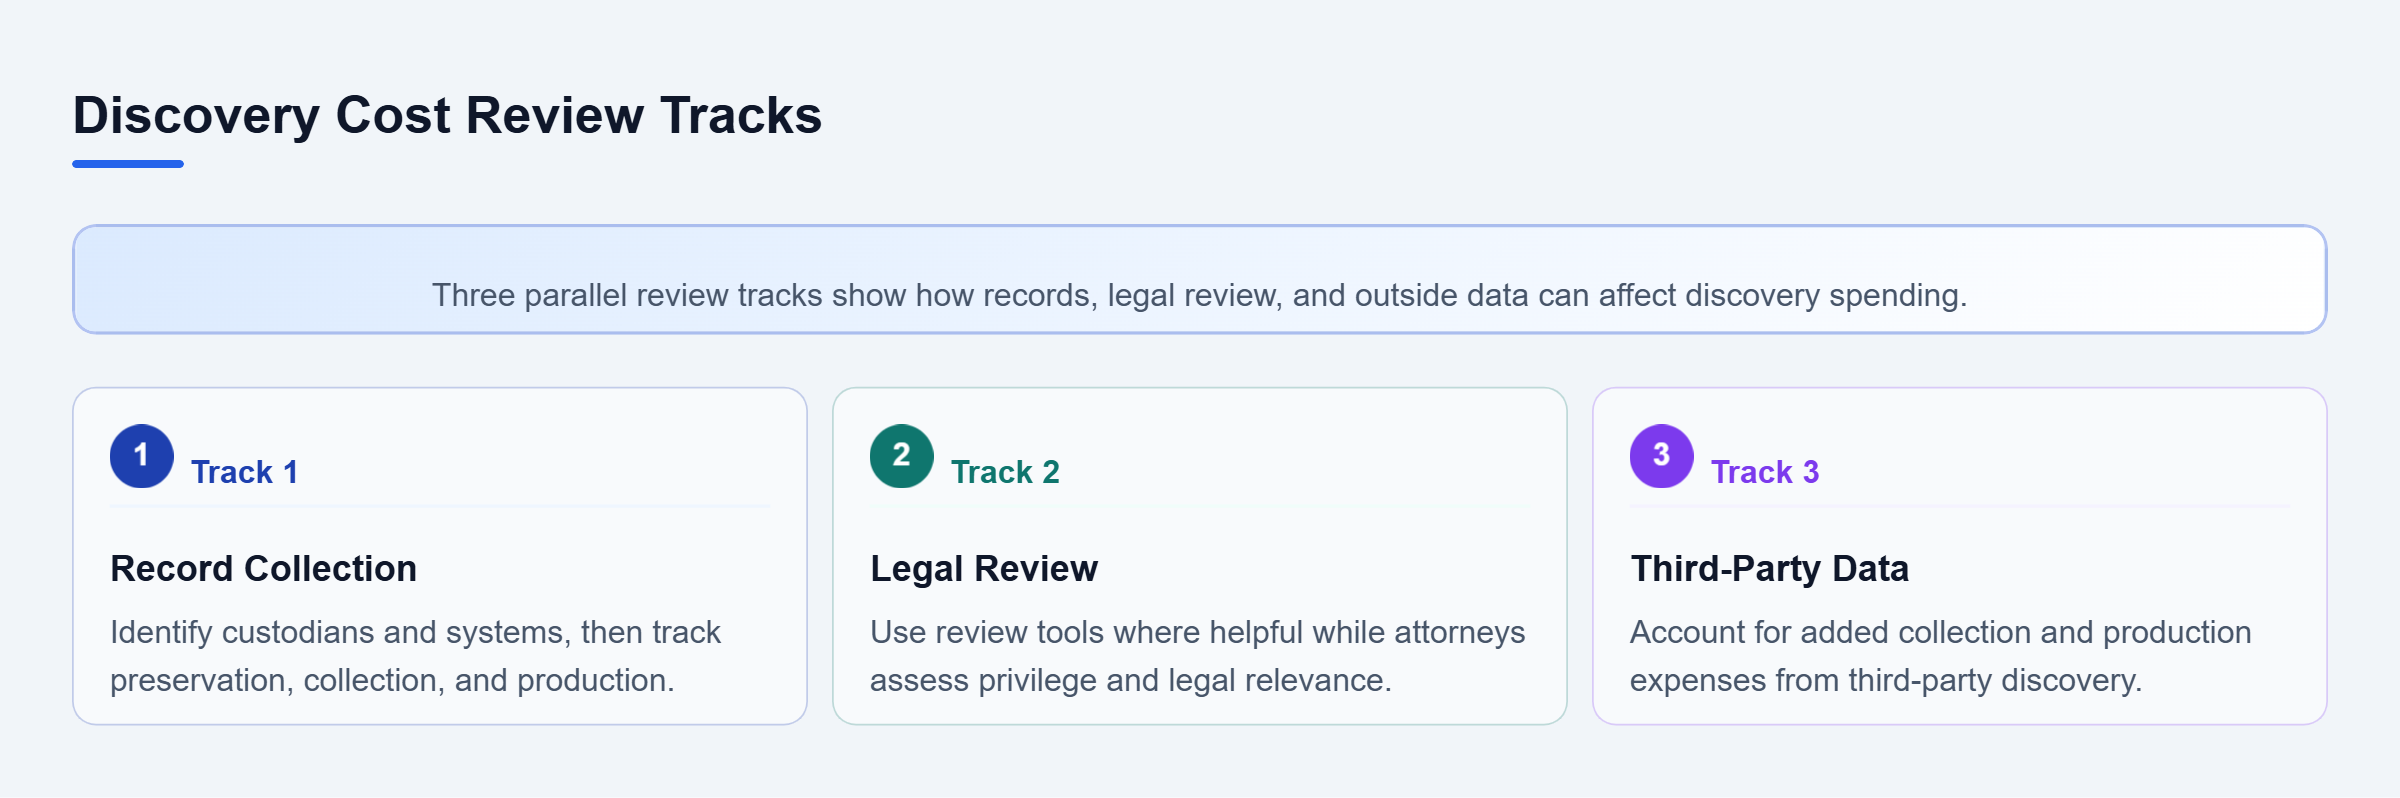The height and width of the screenshot is (798, 2400).
Task: Click the summary banner about three parallel review tracks
Action: [1200, 279]
